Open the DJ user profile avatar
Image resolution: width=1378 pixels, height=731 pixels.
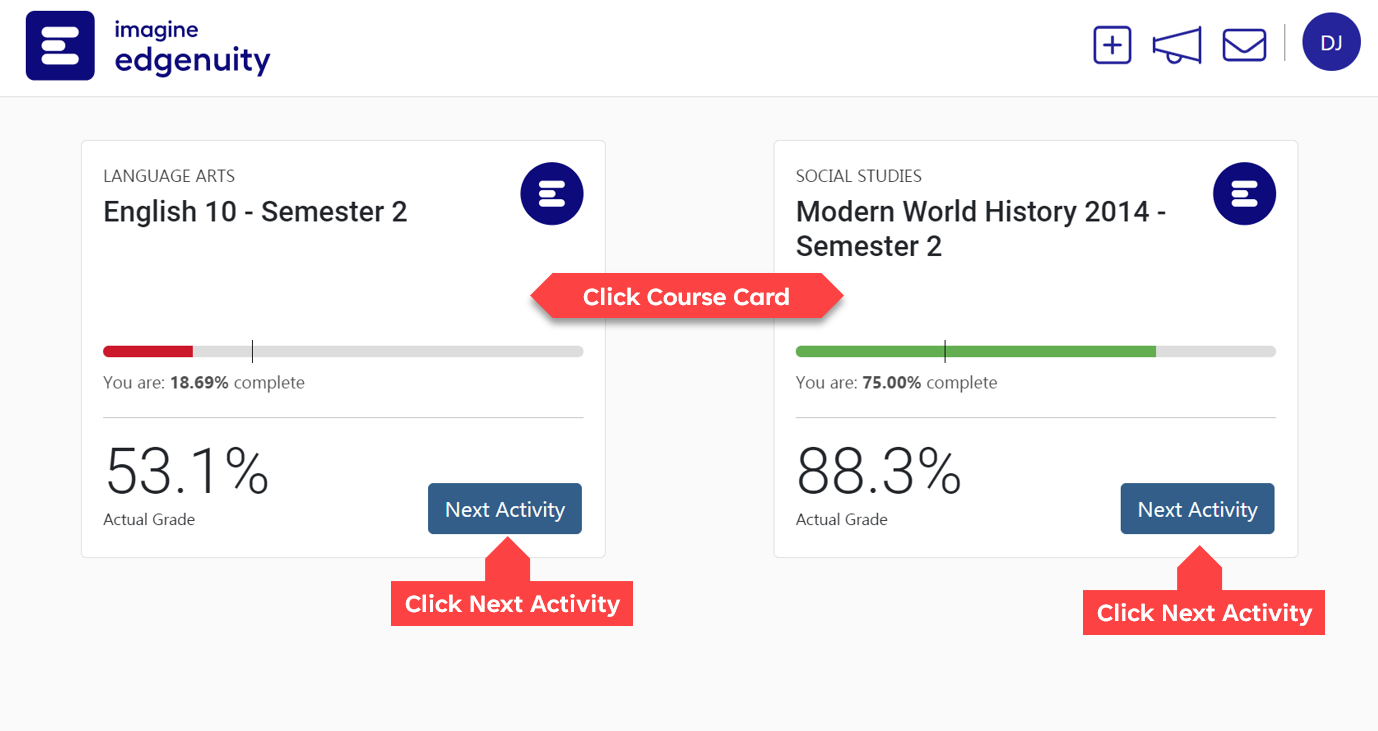[x=1331, y=42]
